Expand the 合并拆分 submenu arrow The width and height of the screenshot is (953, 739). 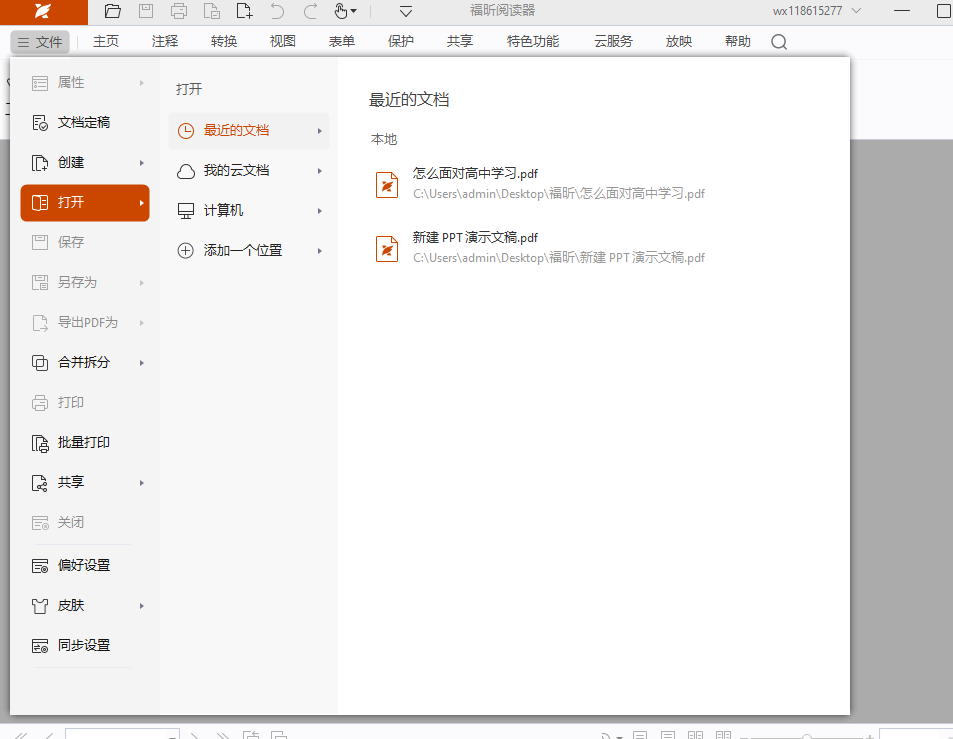[142, 363]
